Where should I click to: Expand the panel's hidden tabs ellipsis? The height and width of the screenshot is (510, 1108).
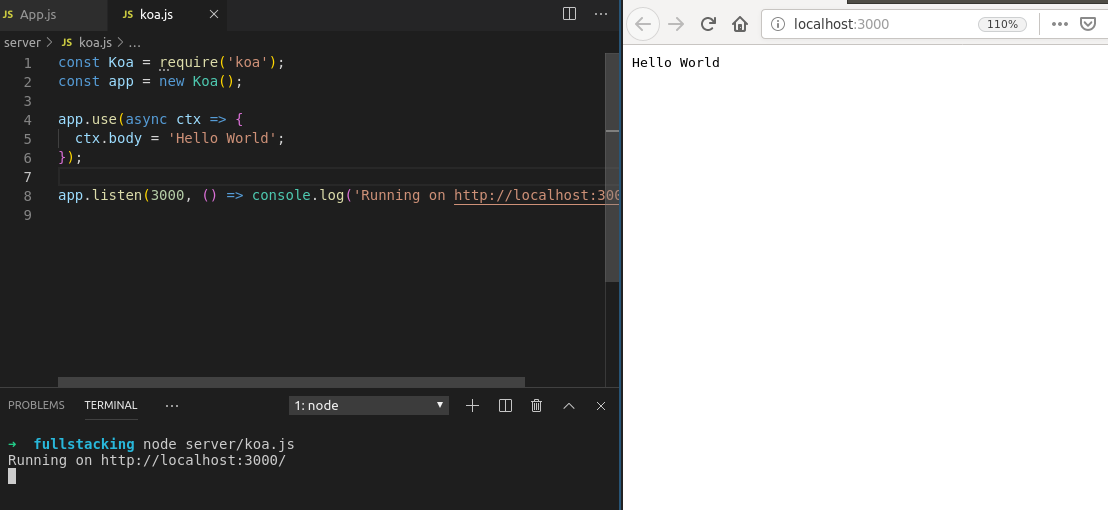tap(172, 405)
